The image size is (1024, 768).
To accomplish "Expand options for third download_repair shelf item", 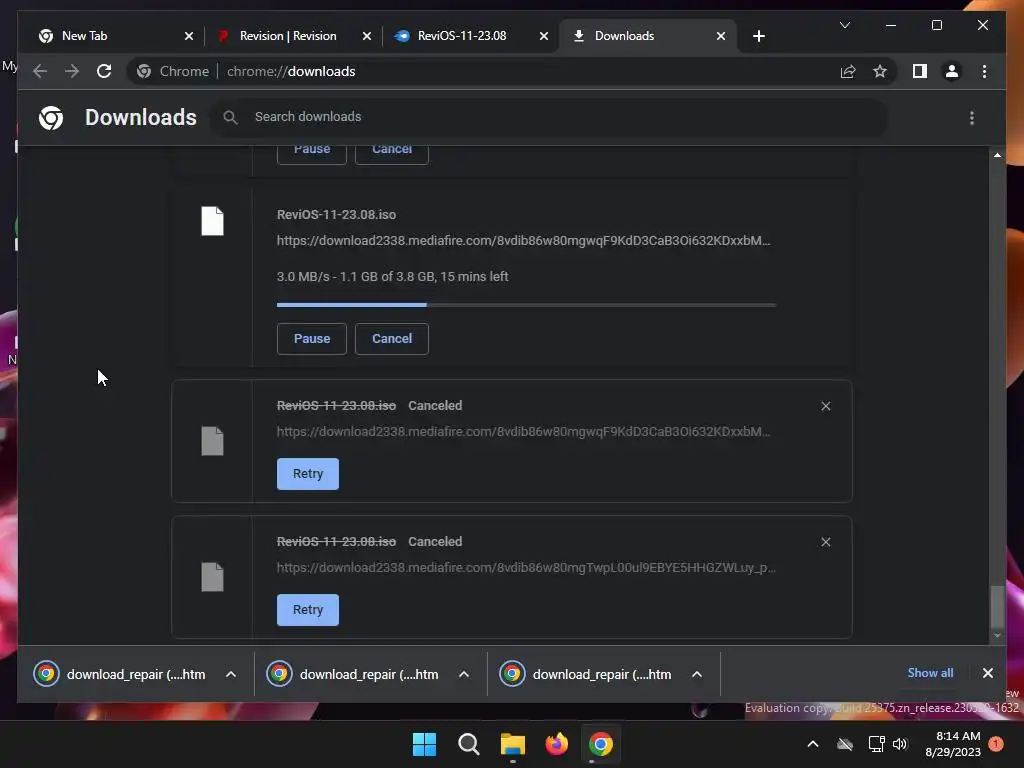I will click(x=697, y=675).
